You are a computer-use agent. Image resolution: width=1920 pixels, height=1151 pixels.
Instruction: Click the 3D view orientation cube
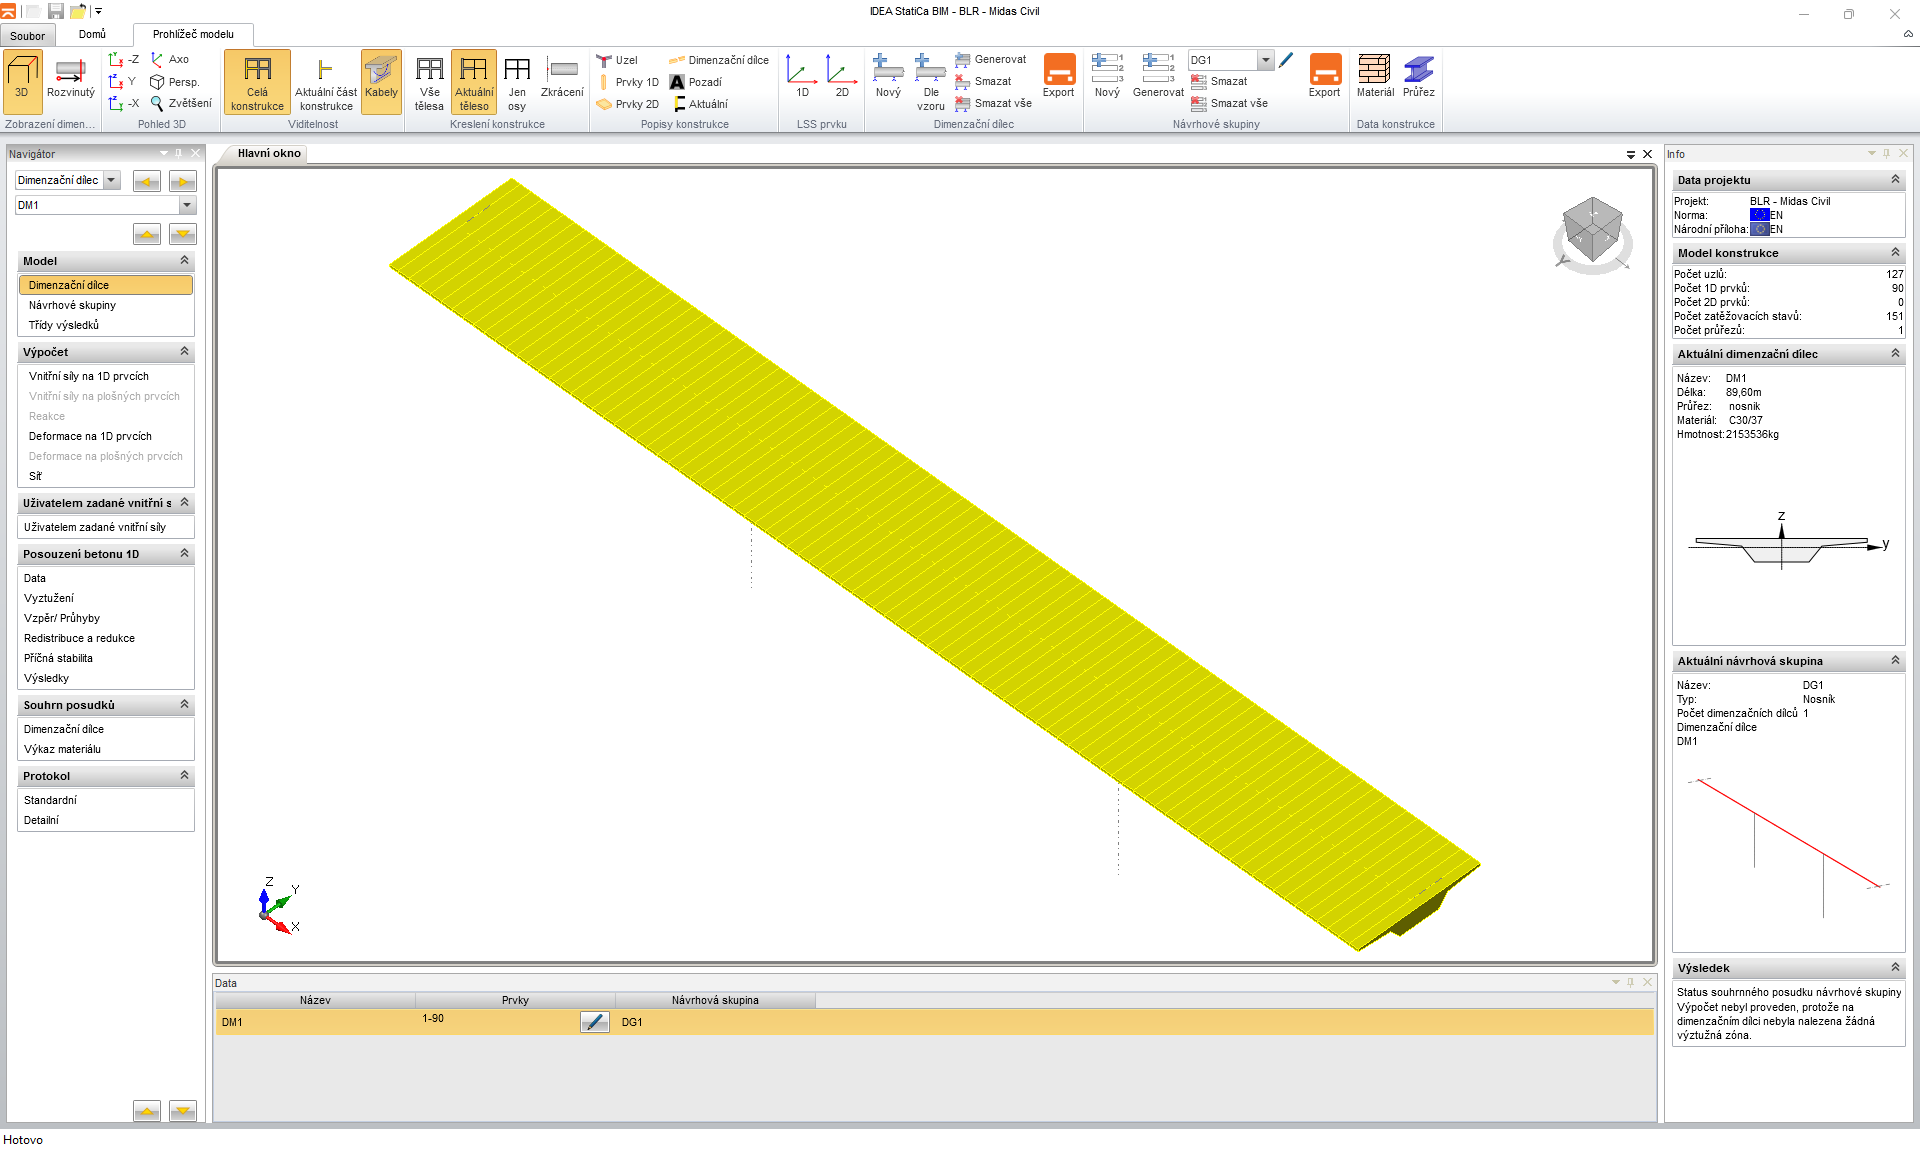pos(1592,229)
